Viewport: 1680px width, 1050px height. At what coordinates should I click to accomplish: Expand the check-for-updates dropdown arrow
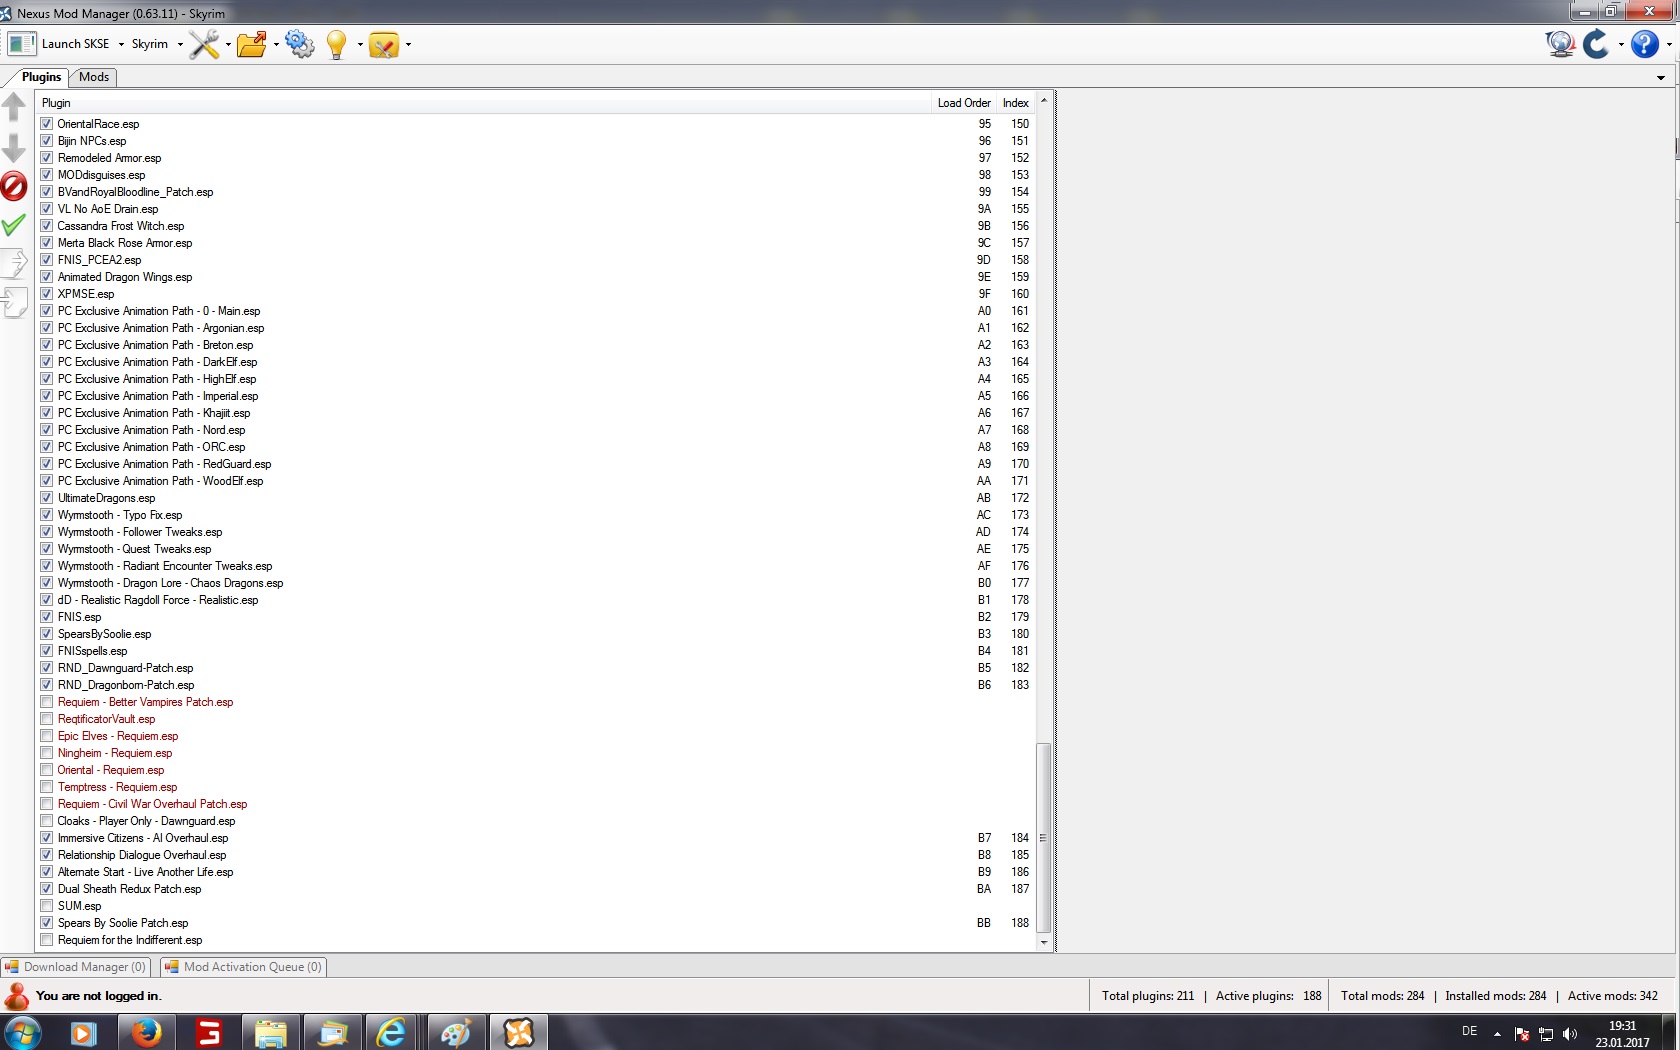[1621, 45]
